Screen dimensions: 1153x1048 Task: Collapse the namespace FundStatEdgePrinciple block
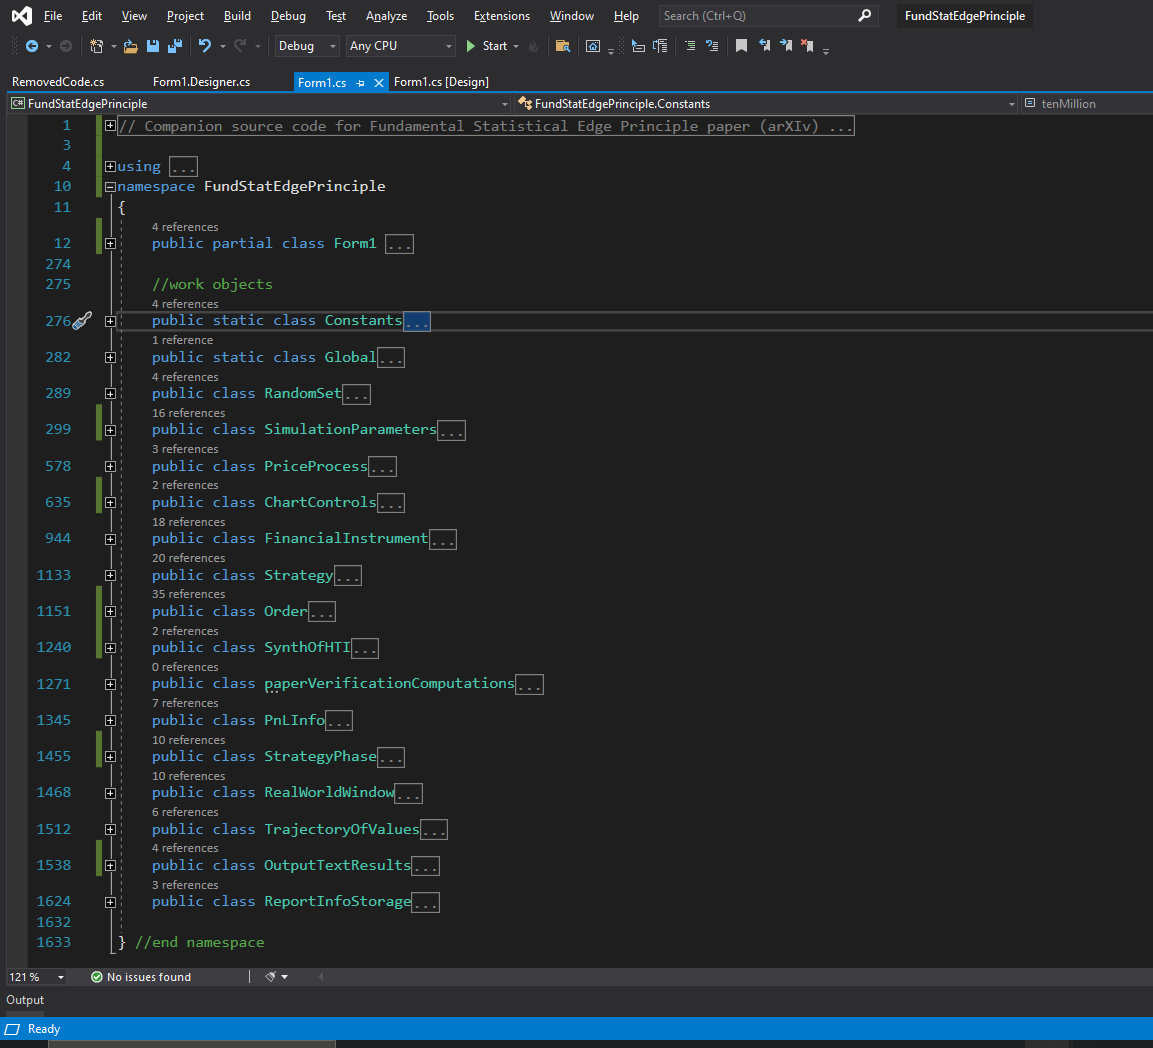point(110,187)
